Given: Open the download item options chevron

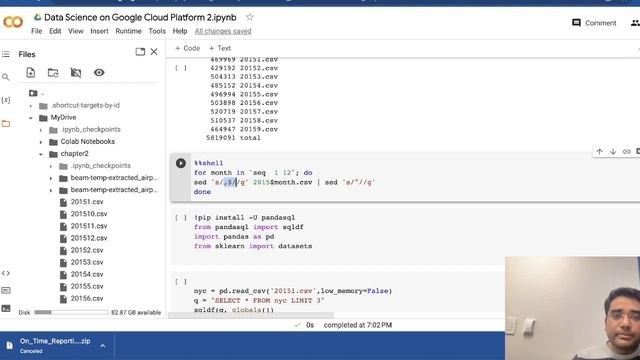Looking at the screenshot, I should click(x=102, y=346).
